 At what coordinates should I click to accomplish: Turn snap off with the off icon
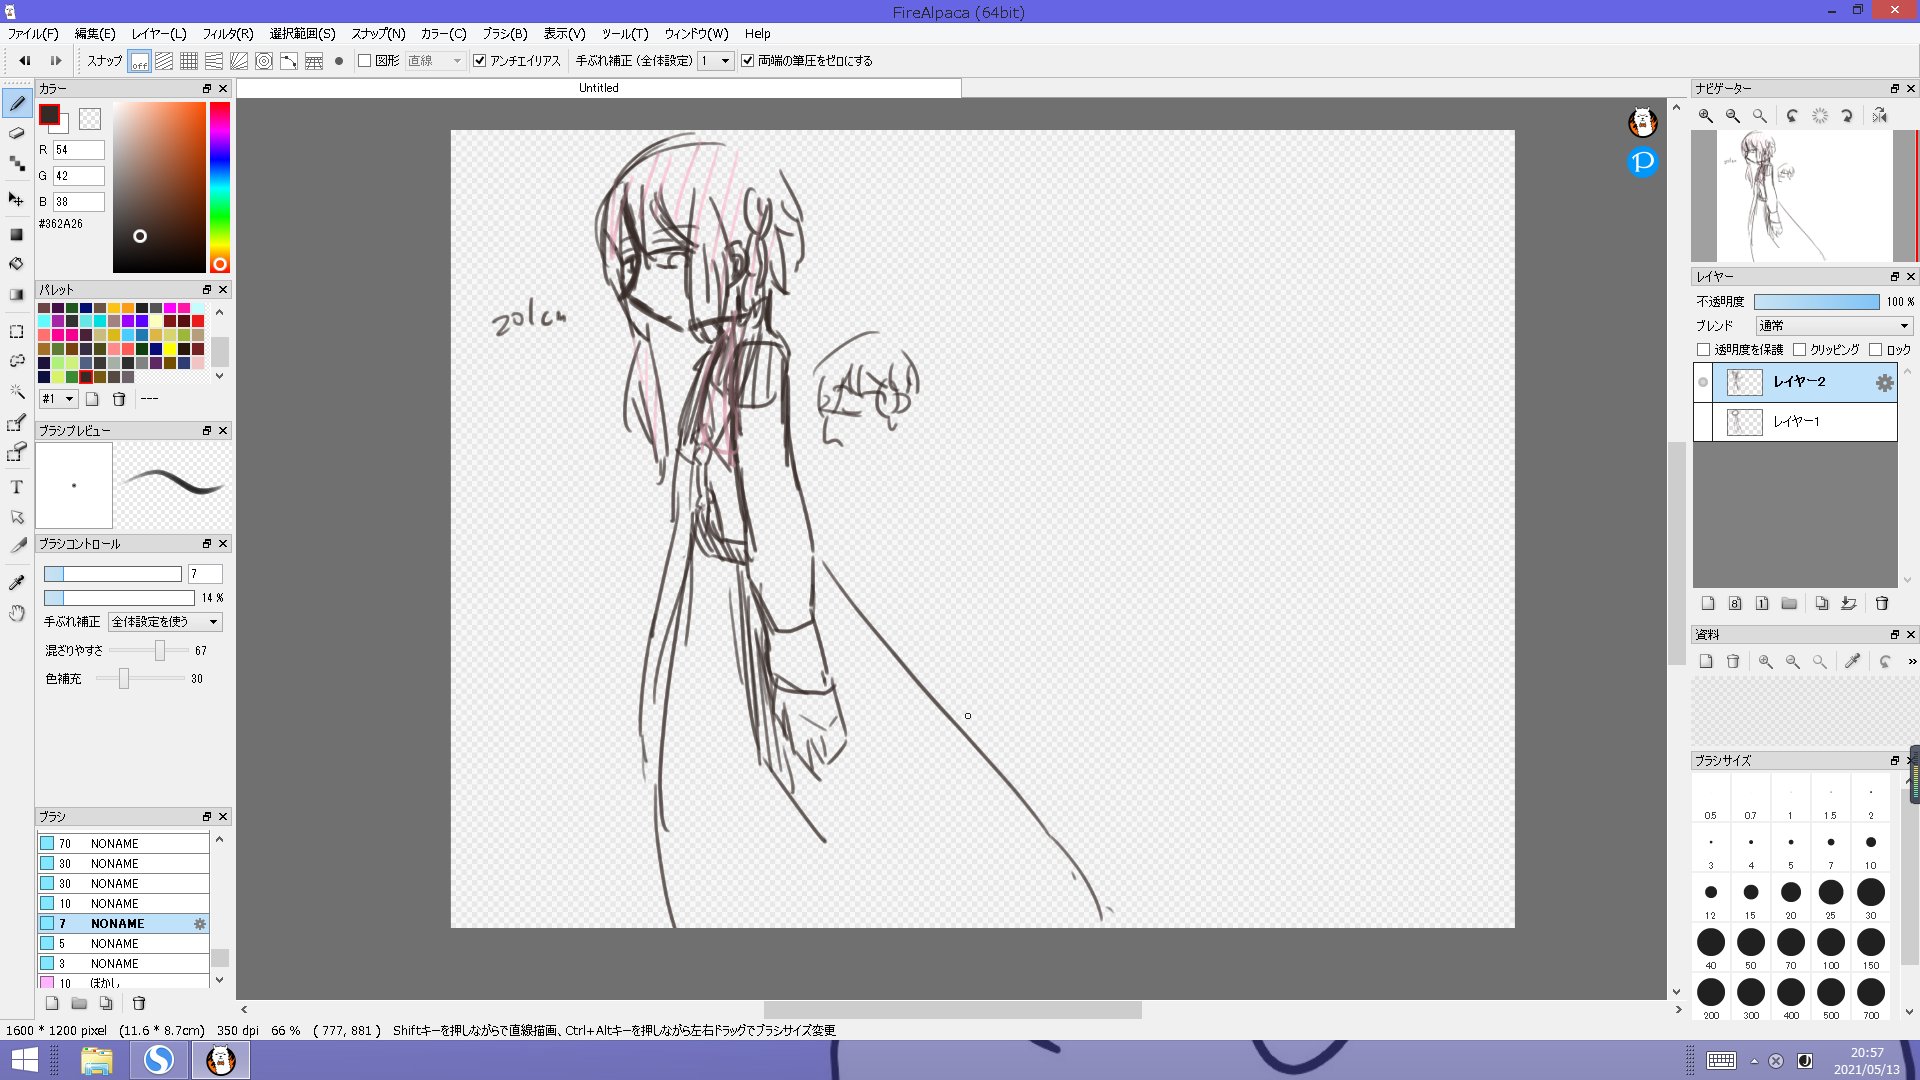tap(139, 61)
